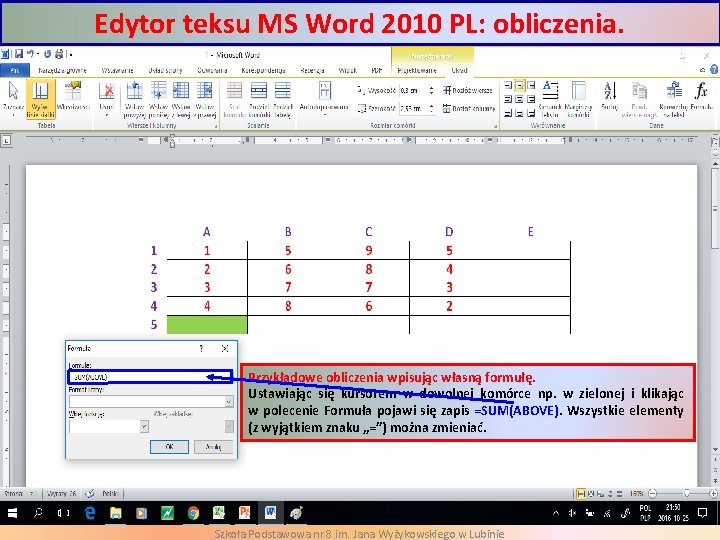Click Rozłóż kolumny icon

click(468, 109)
